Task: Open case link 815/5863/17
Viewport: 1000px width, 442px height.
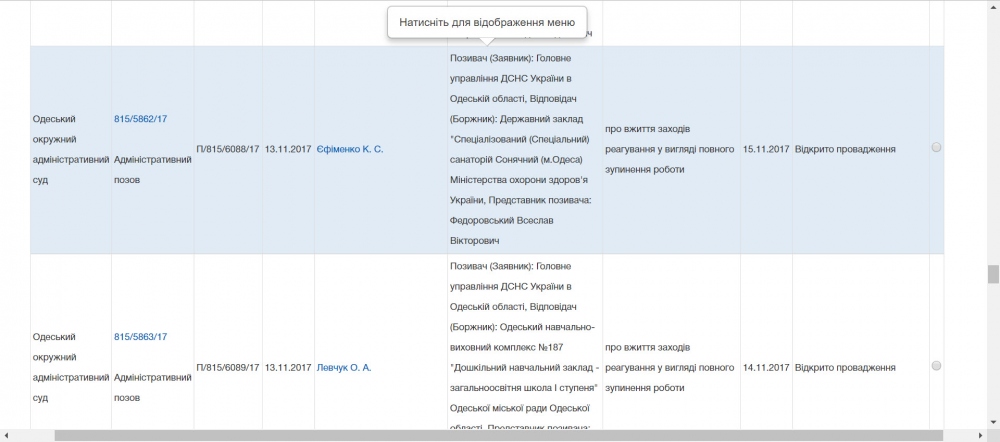Action: click(140, 337)
